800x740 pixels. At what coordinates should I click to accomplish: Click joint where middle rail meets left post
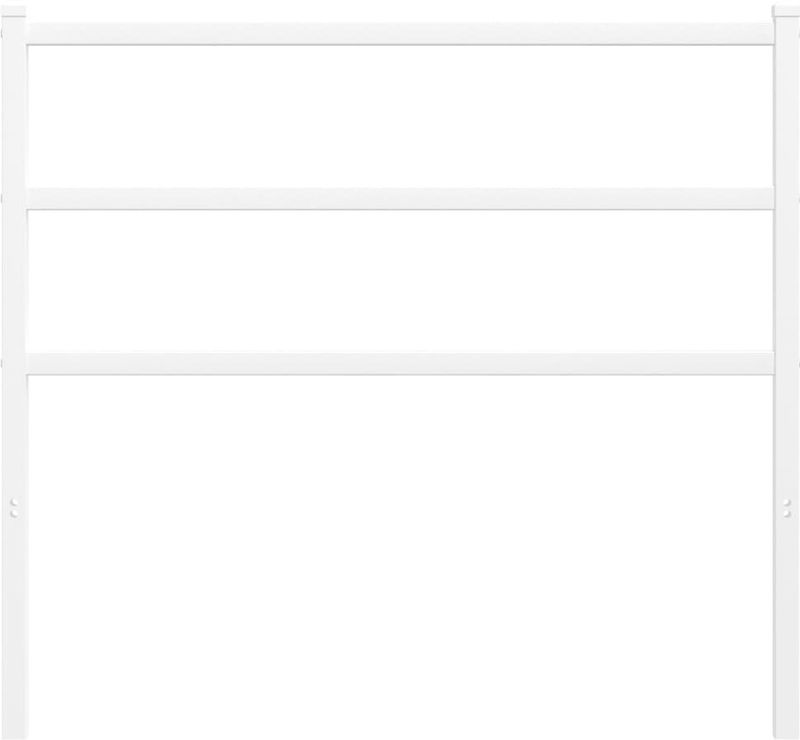tap(27, 199)
